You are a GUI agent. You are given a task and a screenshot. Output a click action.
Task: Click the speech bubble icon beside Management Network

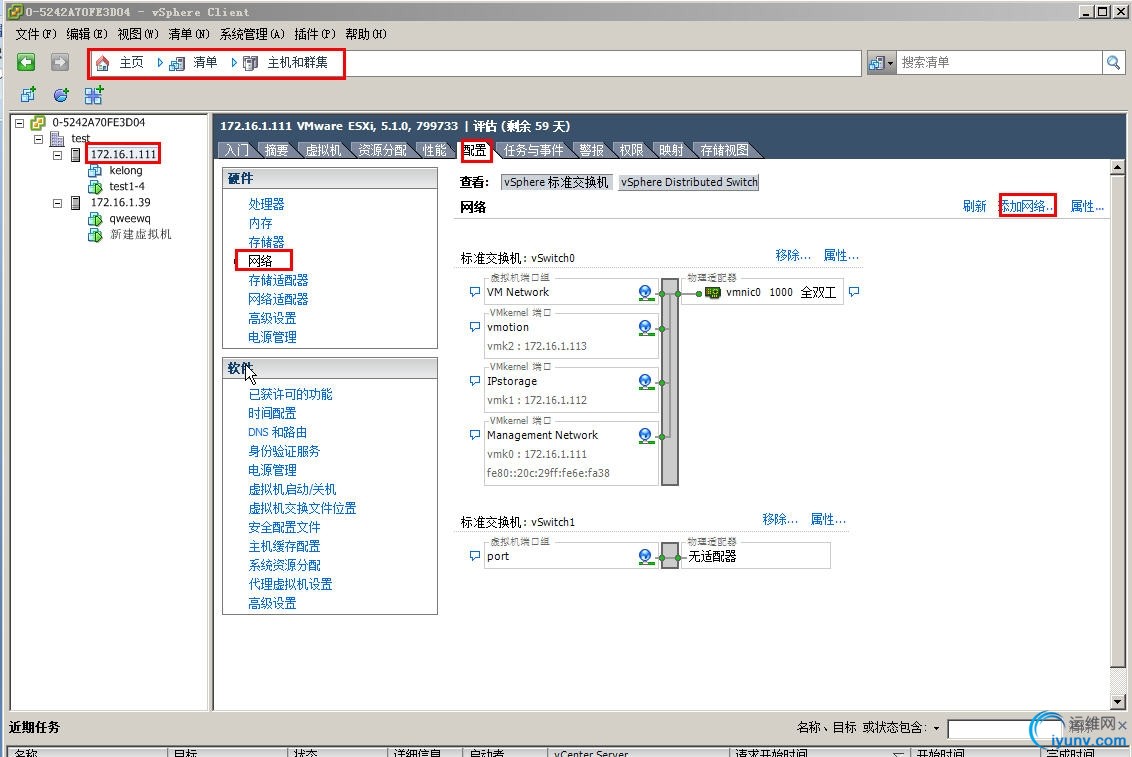tap(474, 435)
